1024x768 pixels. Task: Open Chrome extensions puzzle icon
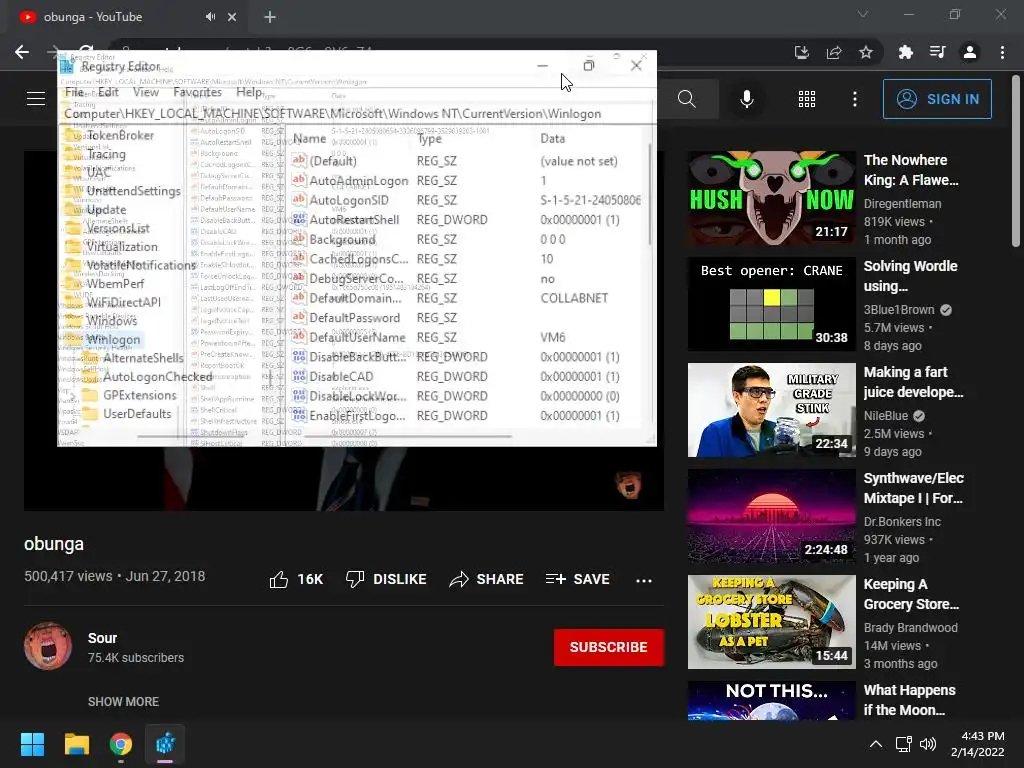coord(905,52)
